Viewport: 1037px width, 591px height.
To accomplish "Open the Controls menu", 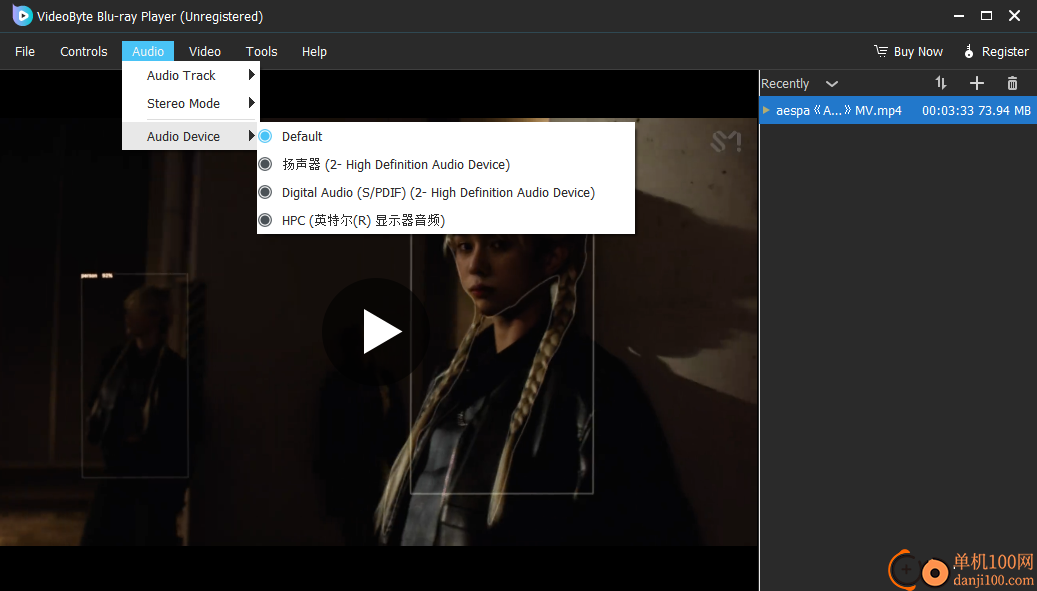I will (x=83, y=52).
